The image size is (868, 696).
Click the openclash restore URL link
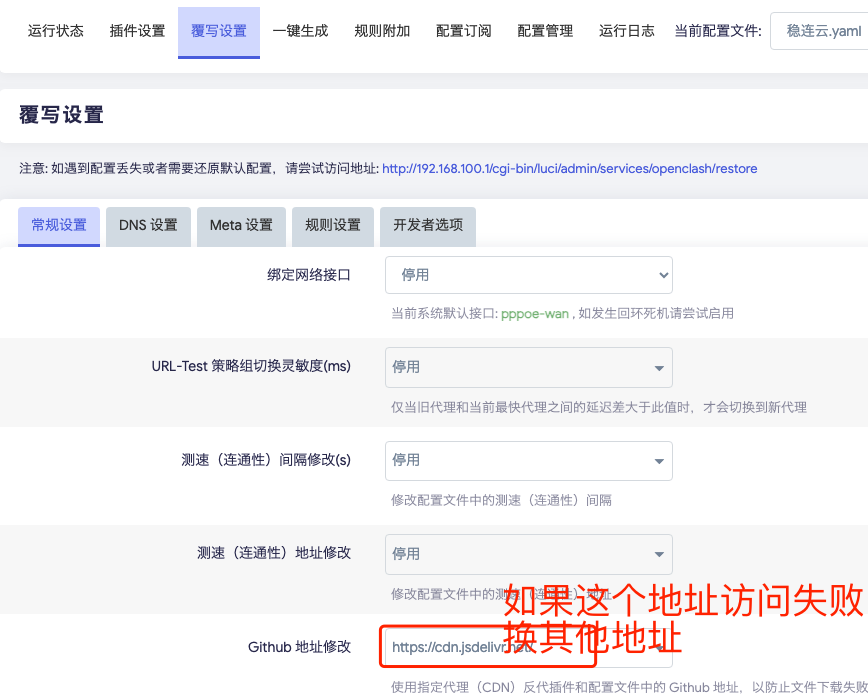(x=569, y=169)
